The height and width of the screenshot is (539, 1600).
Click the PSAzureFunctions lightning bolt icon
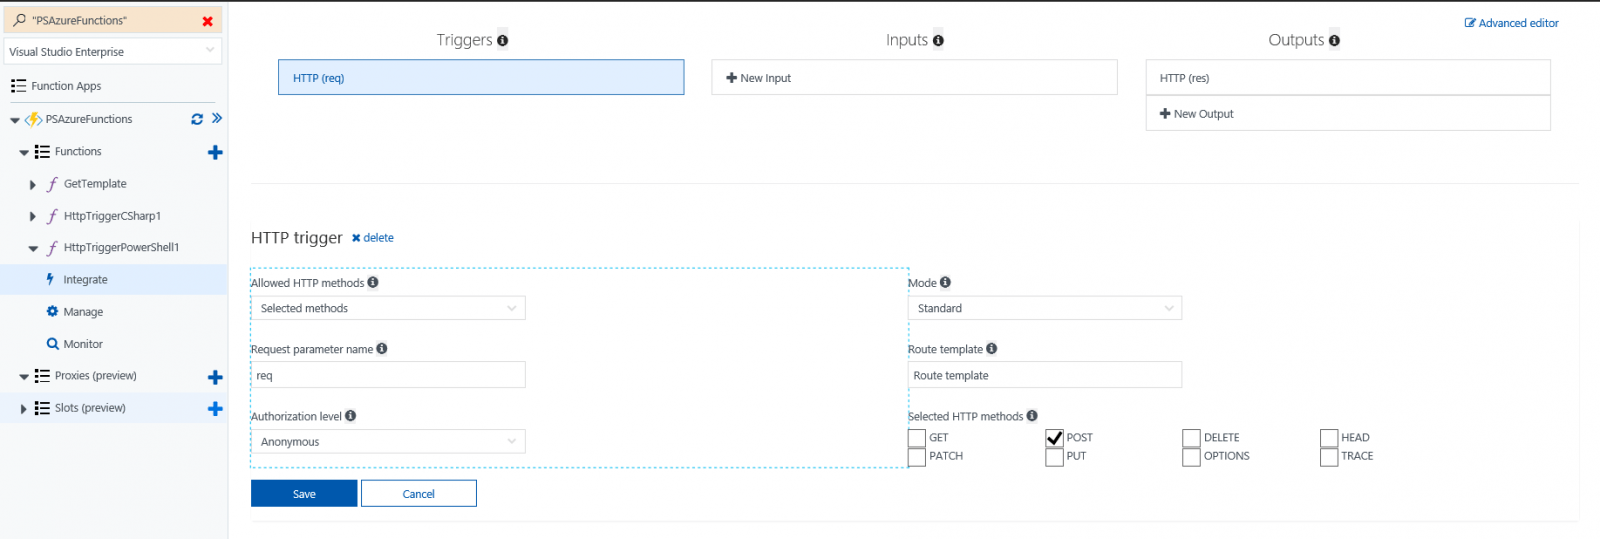[33, 119]
